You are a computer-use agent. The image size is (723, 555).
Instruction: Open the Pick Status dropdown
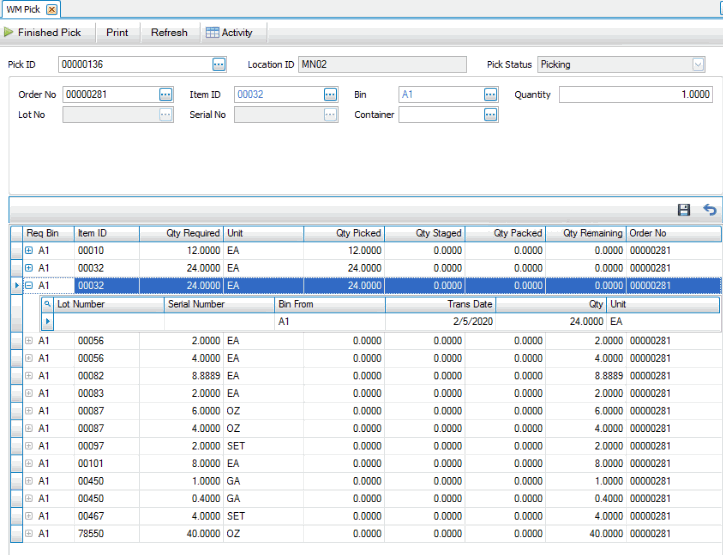pyautogui.click(x=698, y=65)
